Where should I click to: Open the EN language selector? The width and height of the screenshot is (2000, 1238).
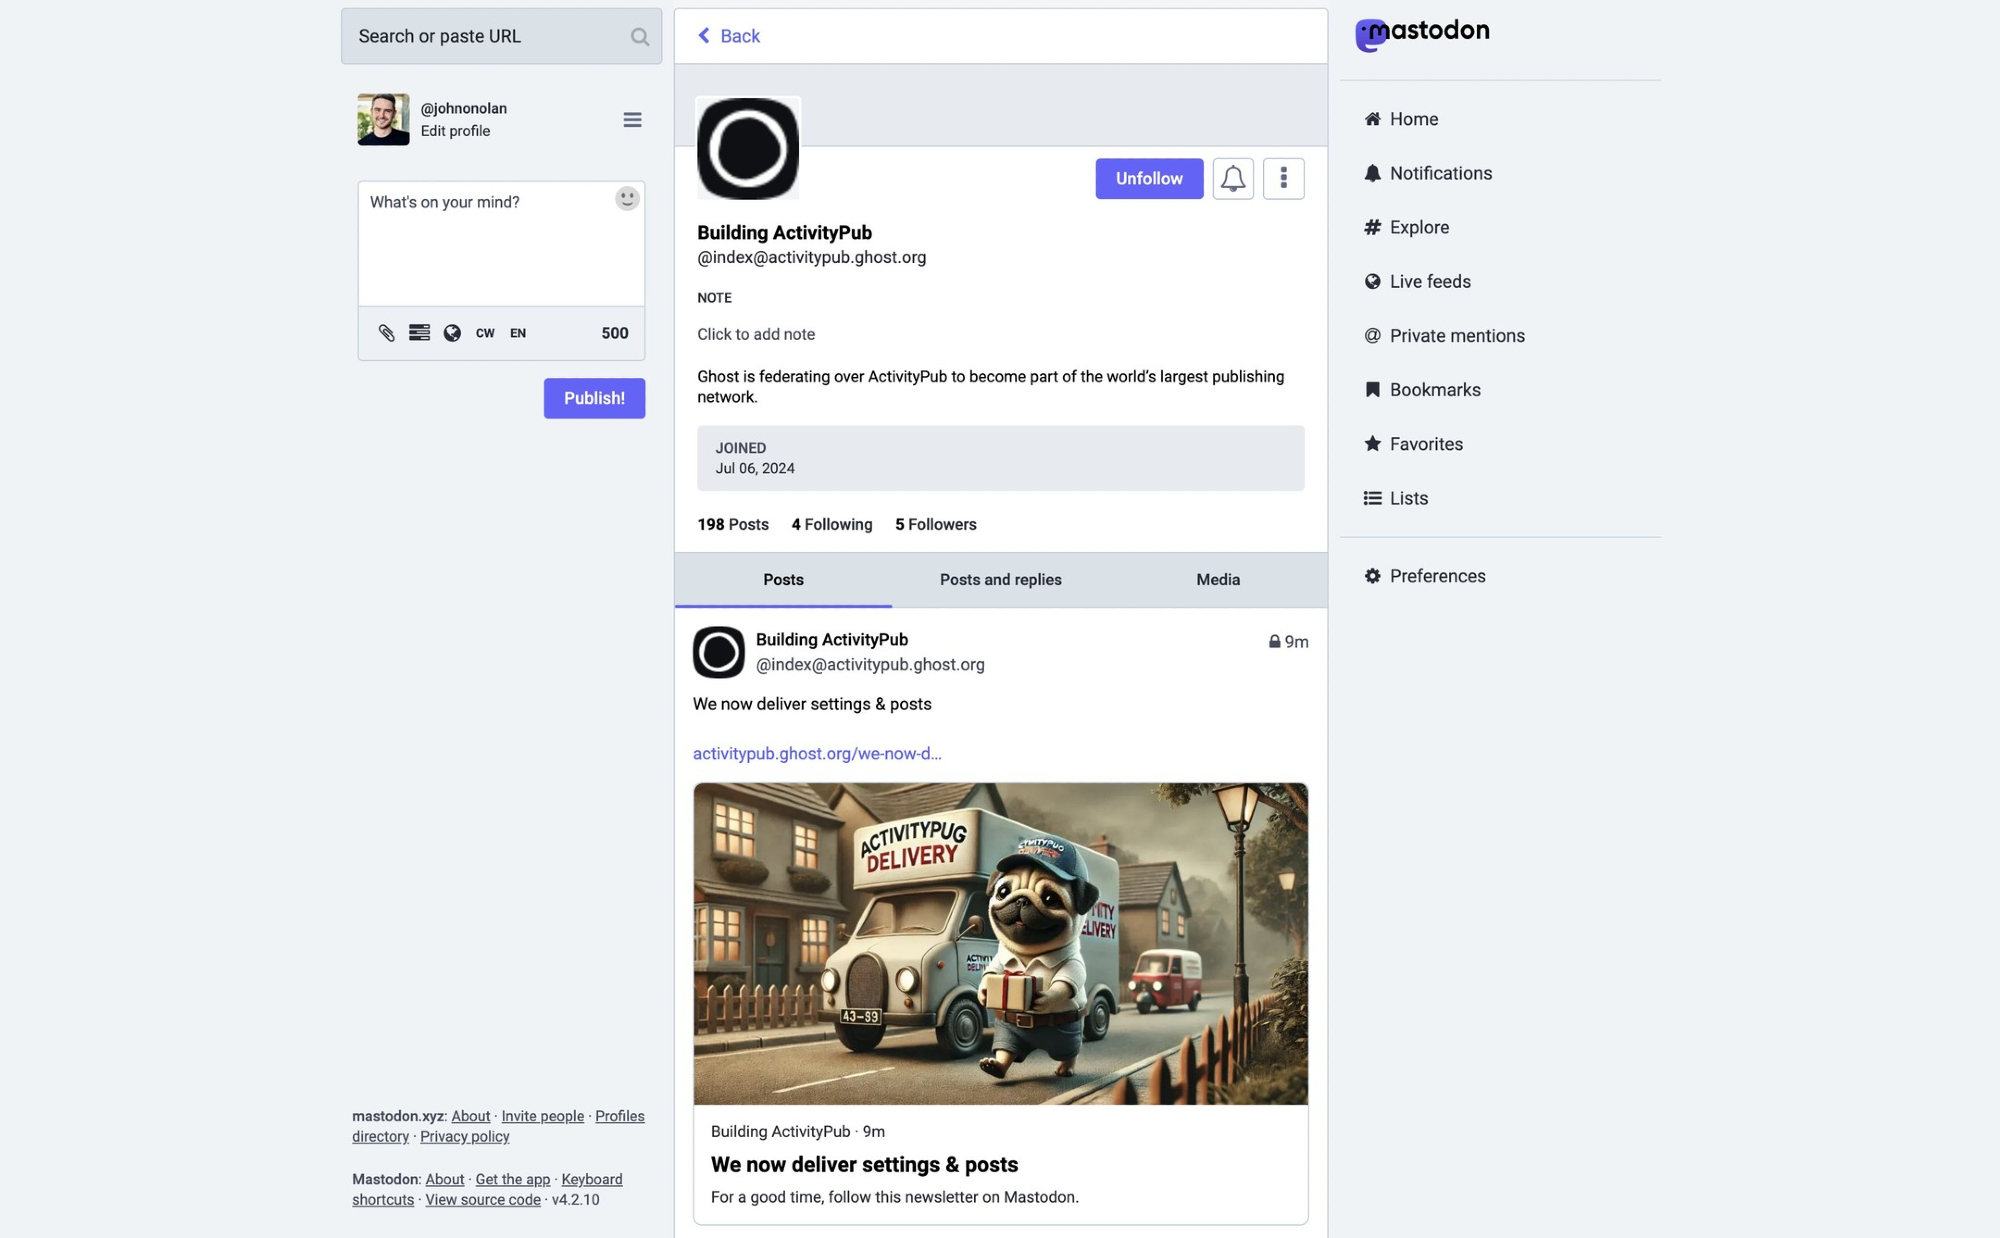tap(518, 333)
